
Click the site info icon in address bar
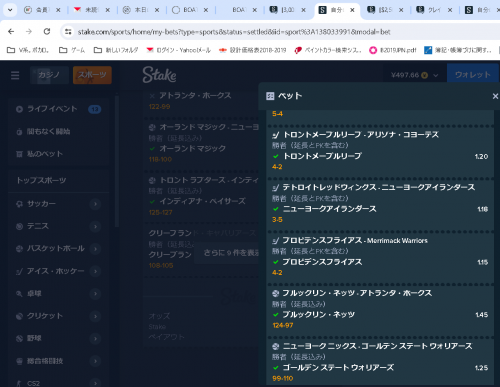[68, 32]
